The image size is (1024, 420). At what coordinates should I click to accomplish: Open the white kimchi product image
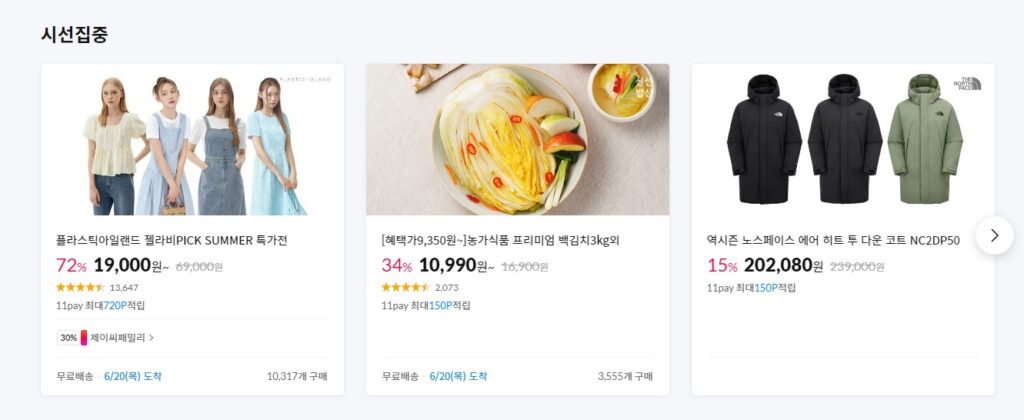click(517, 140)
